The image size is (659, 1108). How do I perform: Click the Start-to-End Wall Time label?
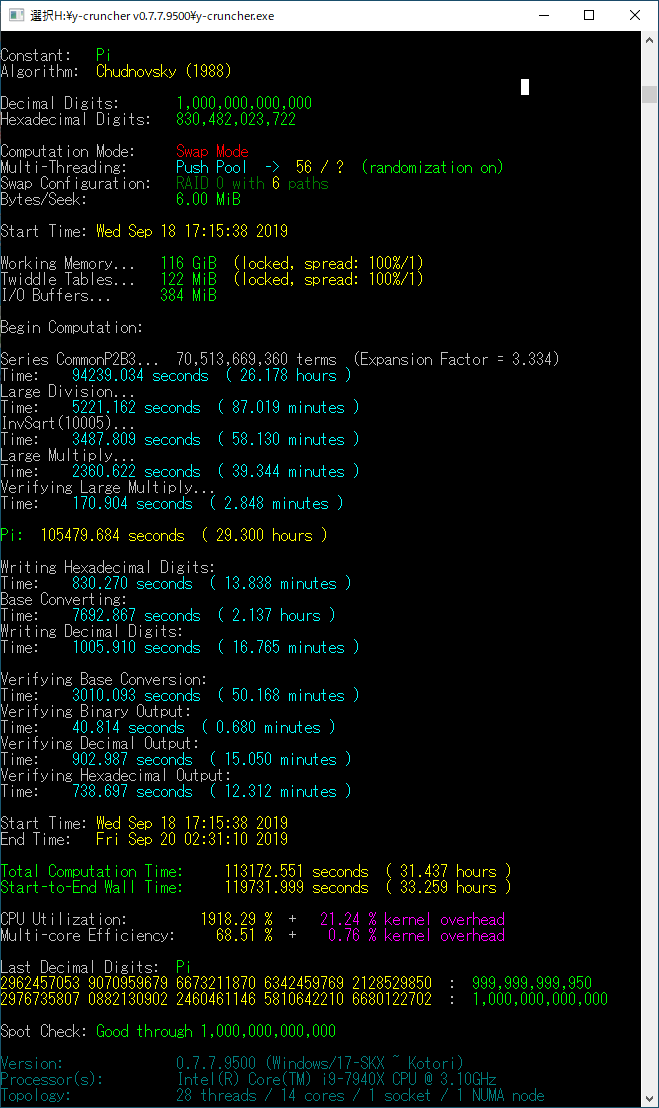pyautogui.click(x=92, y=888)
